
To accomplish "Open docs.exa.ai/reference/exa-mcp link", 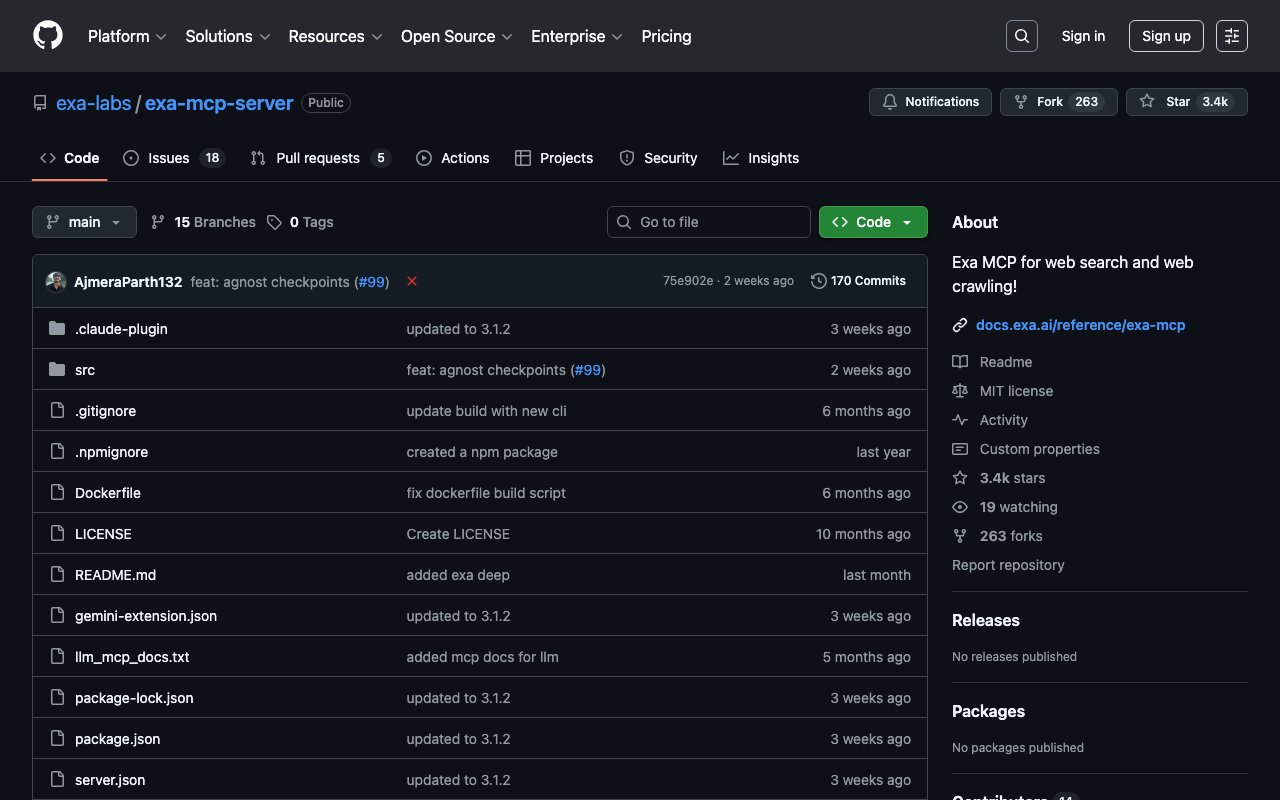I will pos(1080,325).
